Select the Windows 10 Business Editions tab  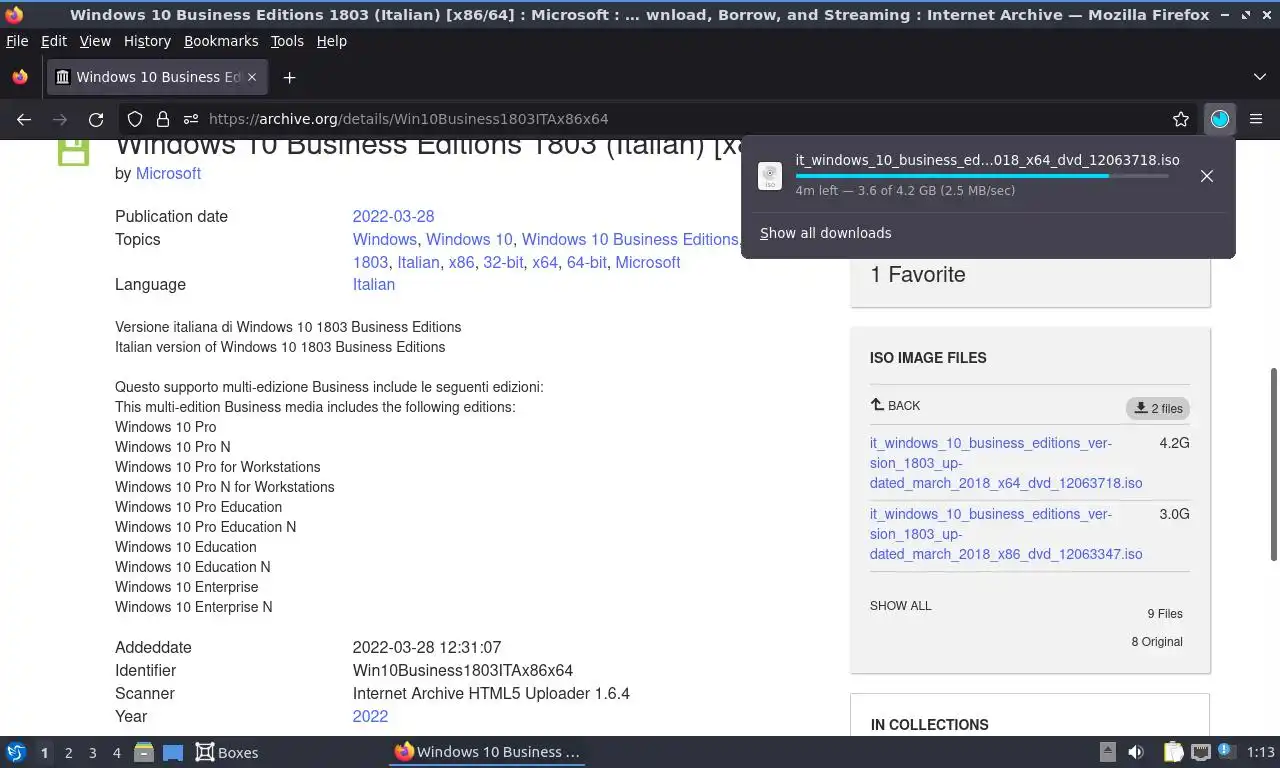[x=158, y=77]
